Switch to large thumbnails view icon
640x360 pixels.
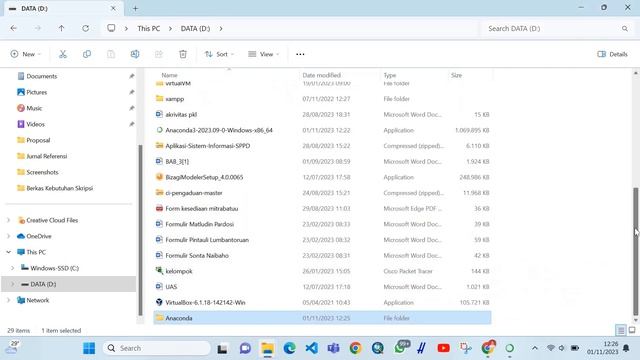point(632,330)
